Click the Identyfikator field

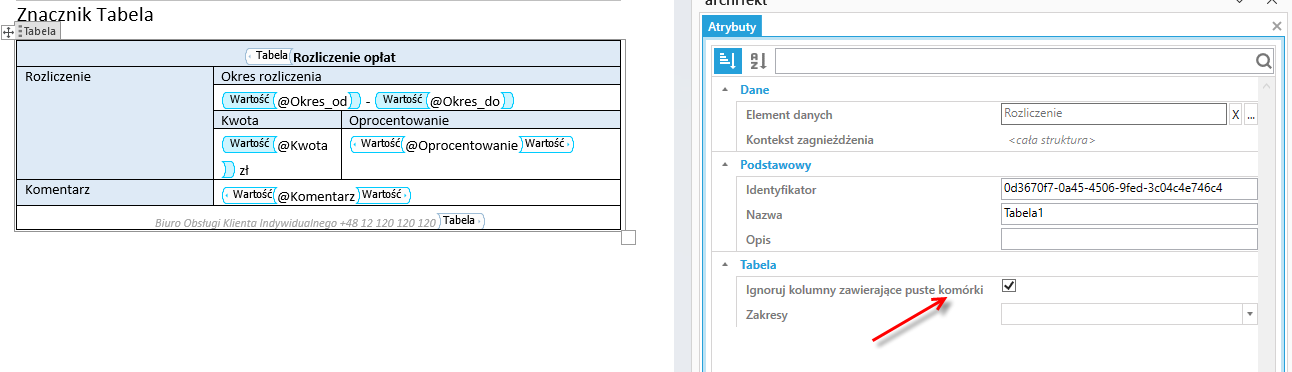(1129, 188)
